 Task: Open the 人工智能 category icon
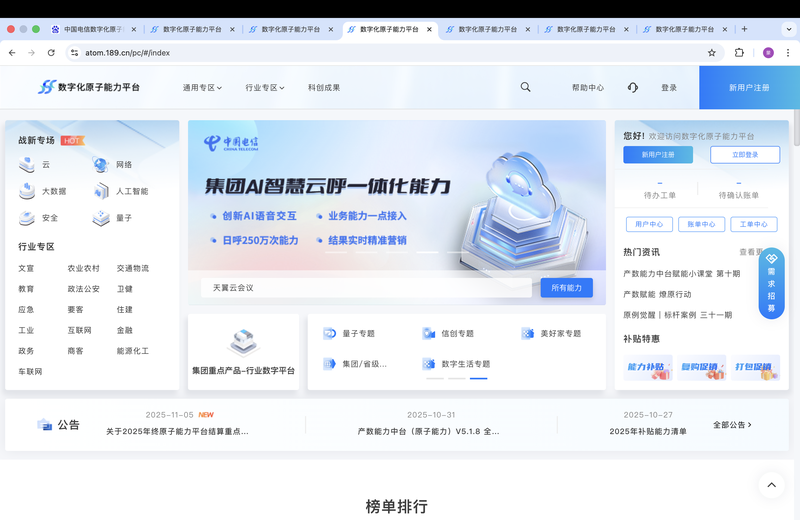pyautogui.click(x=101, y=191)
